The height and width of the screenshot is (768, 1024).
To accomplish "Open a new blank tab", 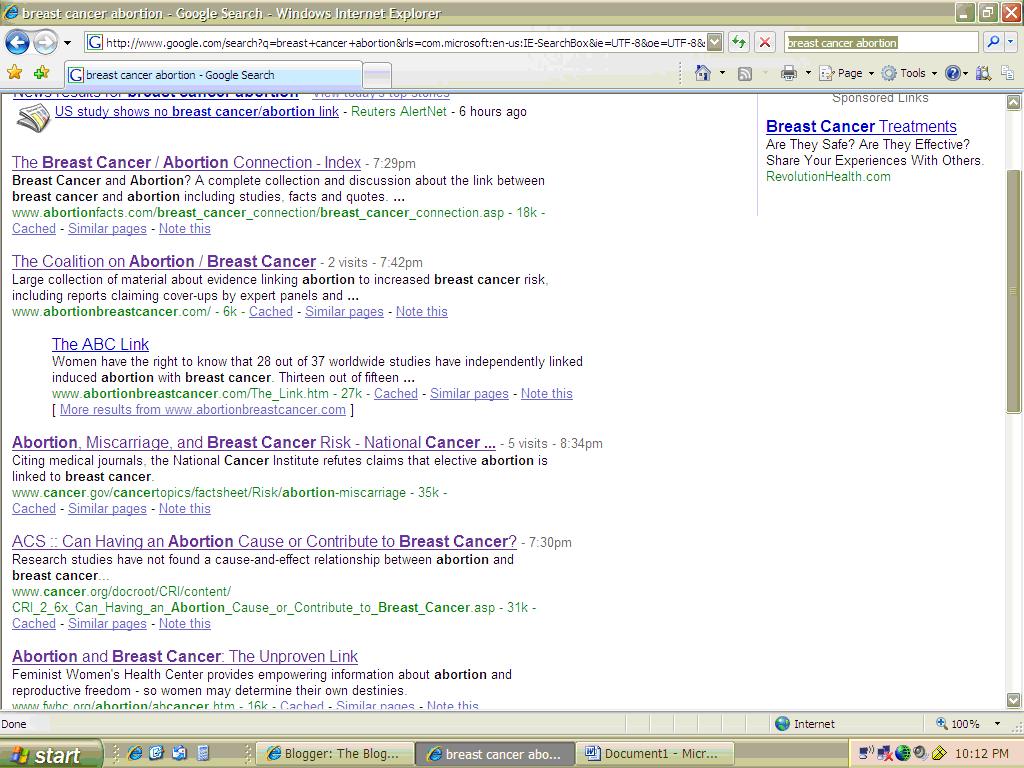I will click(377, 75).
